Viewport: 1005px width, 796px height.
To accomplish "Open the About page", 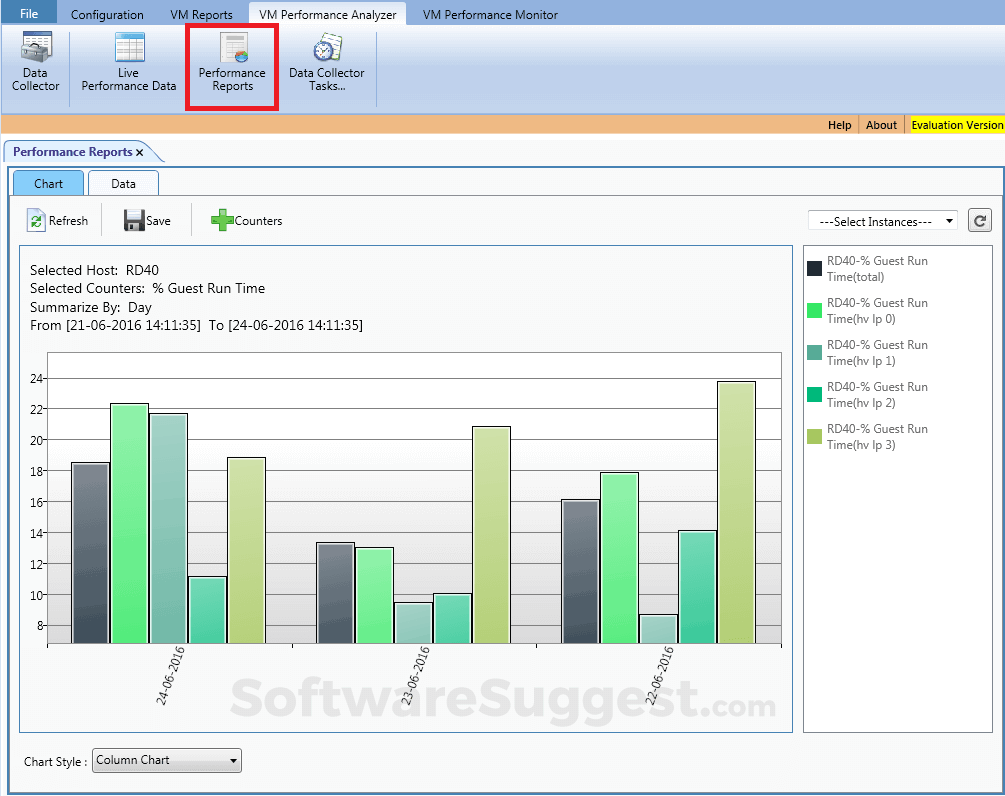I will 880,125.
